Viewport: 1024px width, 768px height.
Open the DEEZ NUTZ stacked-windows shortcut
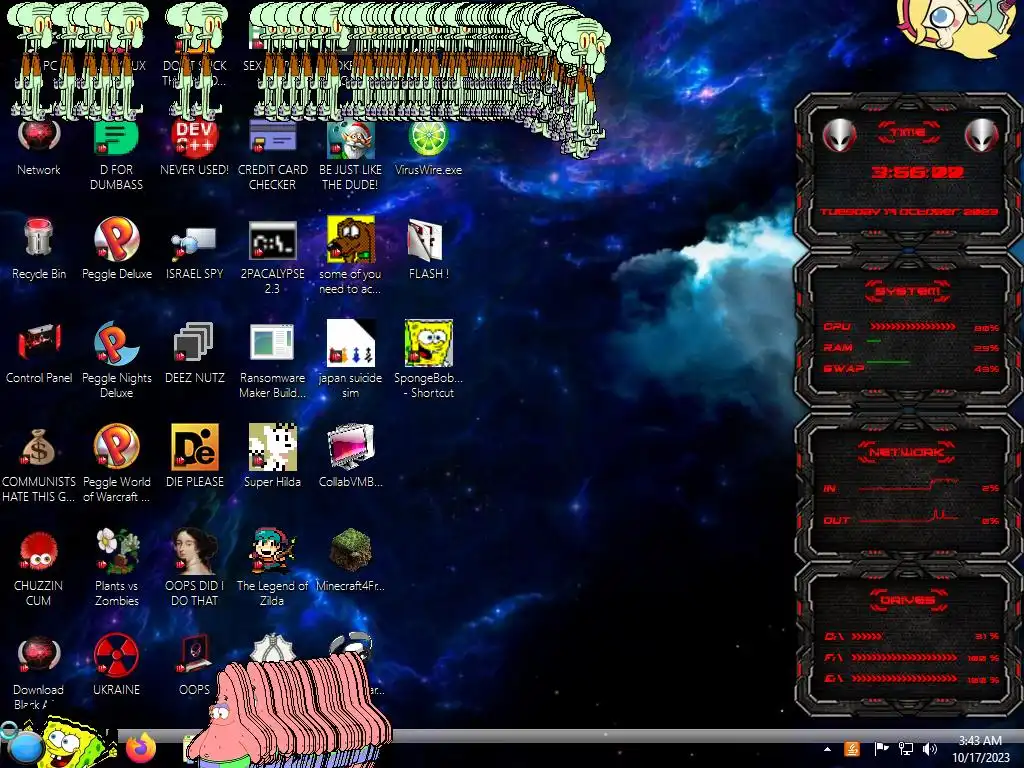click(x=194, y=353)
